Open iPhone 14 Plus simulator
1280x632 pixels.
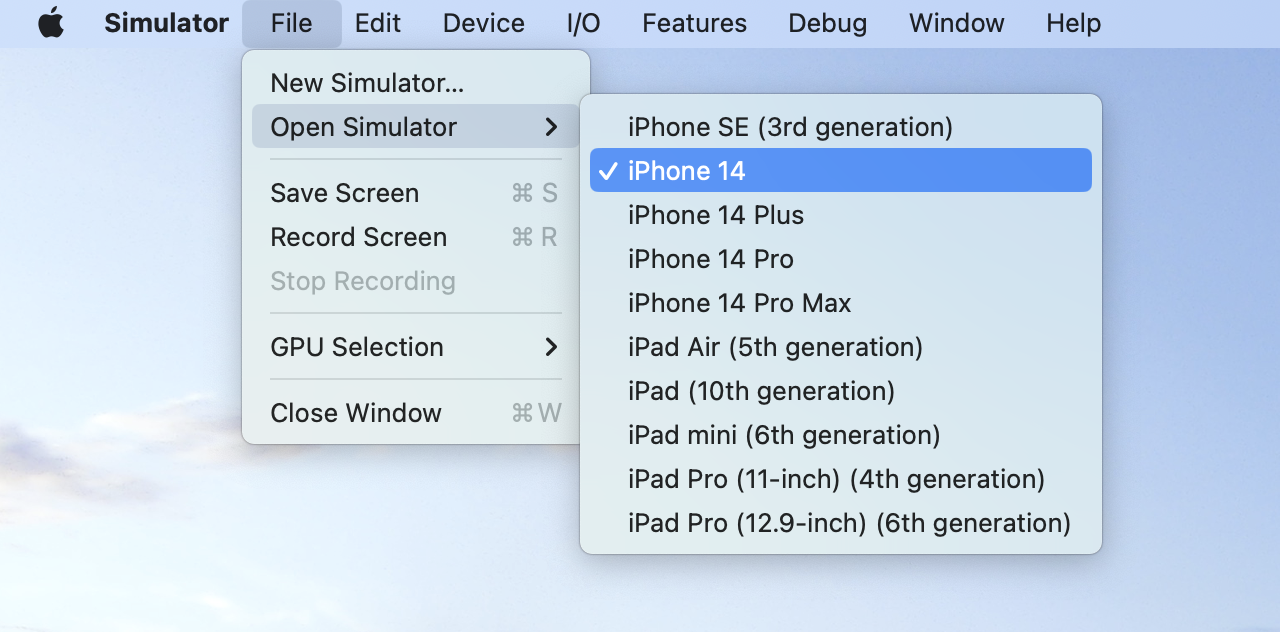click(x=841, y=215)
